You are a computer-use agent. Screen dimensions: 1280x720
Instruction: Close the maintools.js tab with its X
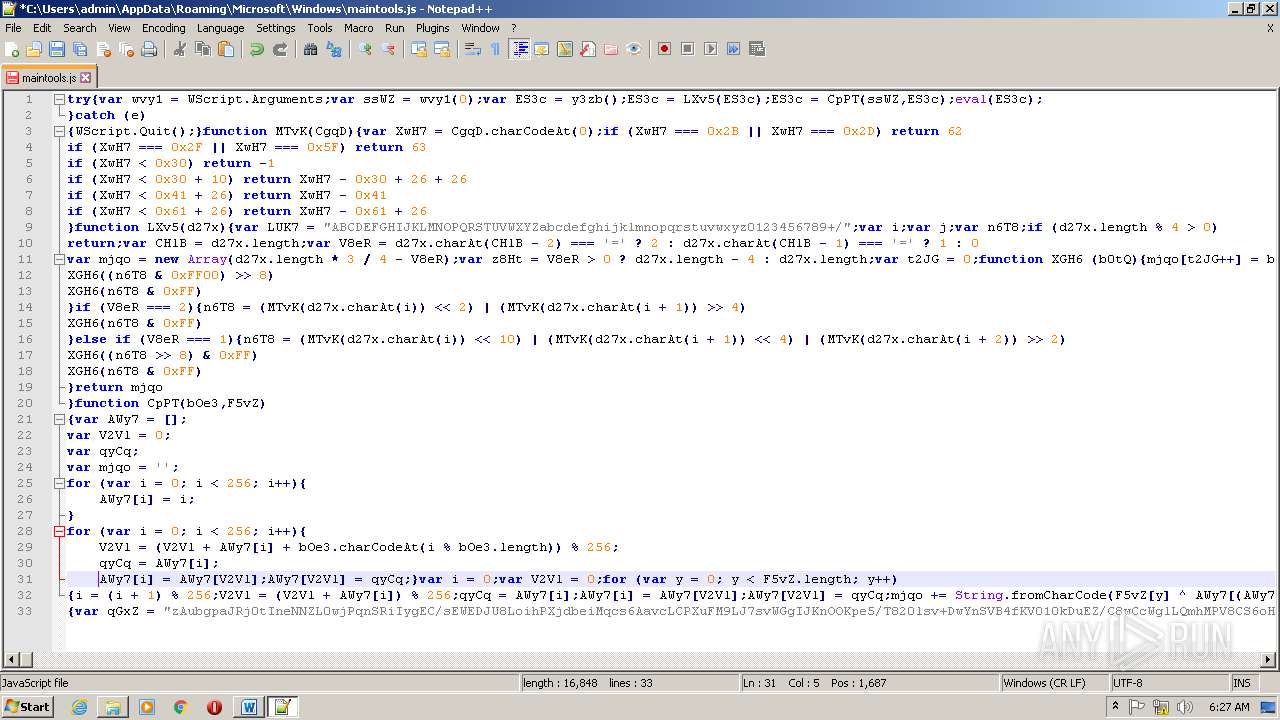pyautogui.click(x=86, y=77)
